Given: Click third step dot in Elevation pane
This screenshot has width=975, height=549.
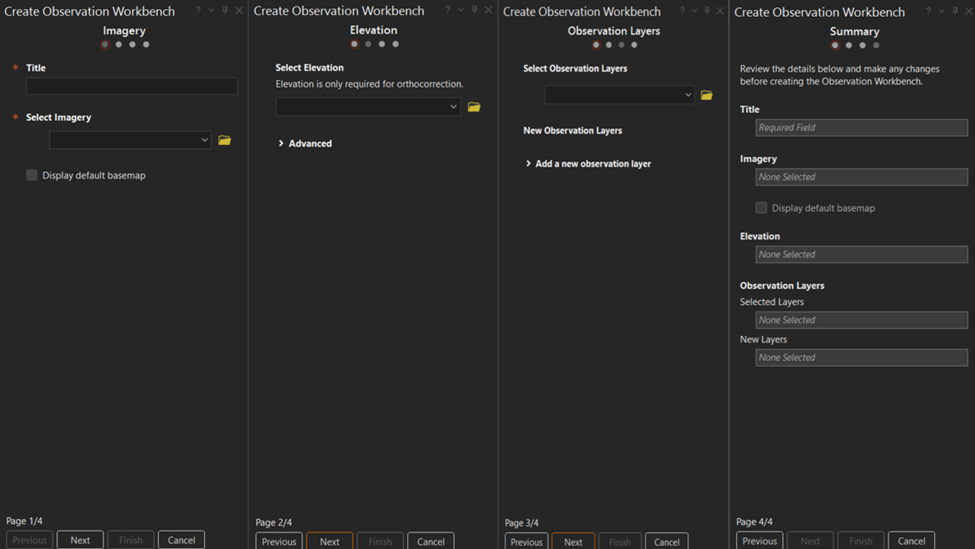Looking at the screenshot, I should pos(382,44).
